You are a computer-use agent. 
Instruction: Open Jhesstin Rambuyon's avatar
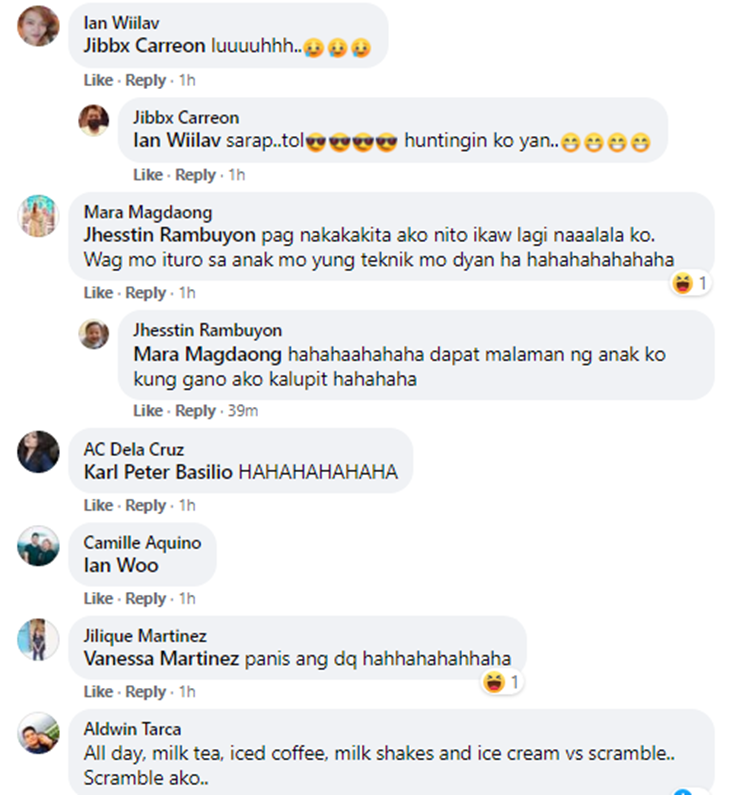[x=94, y=334]
